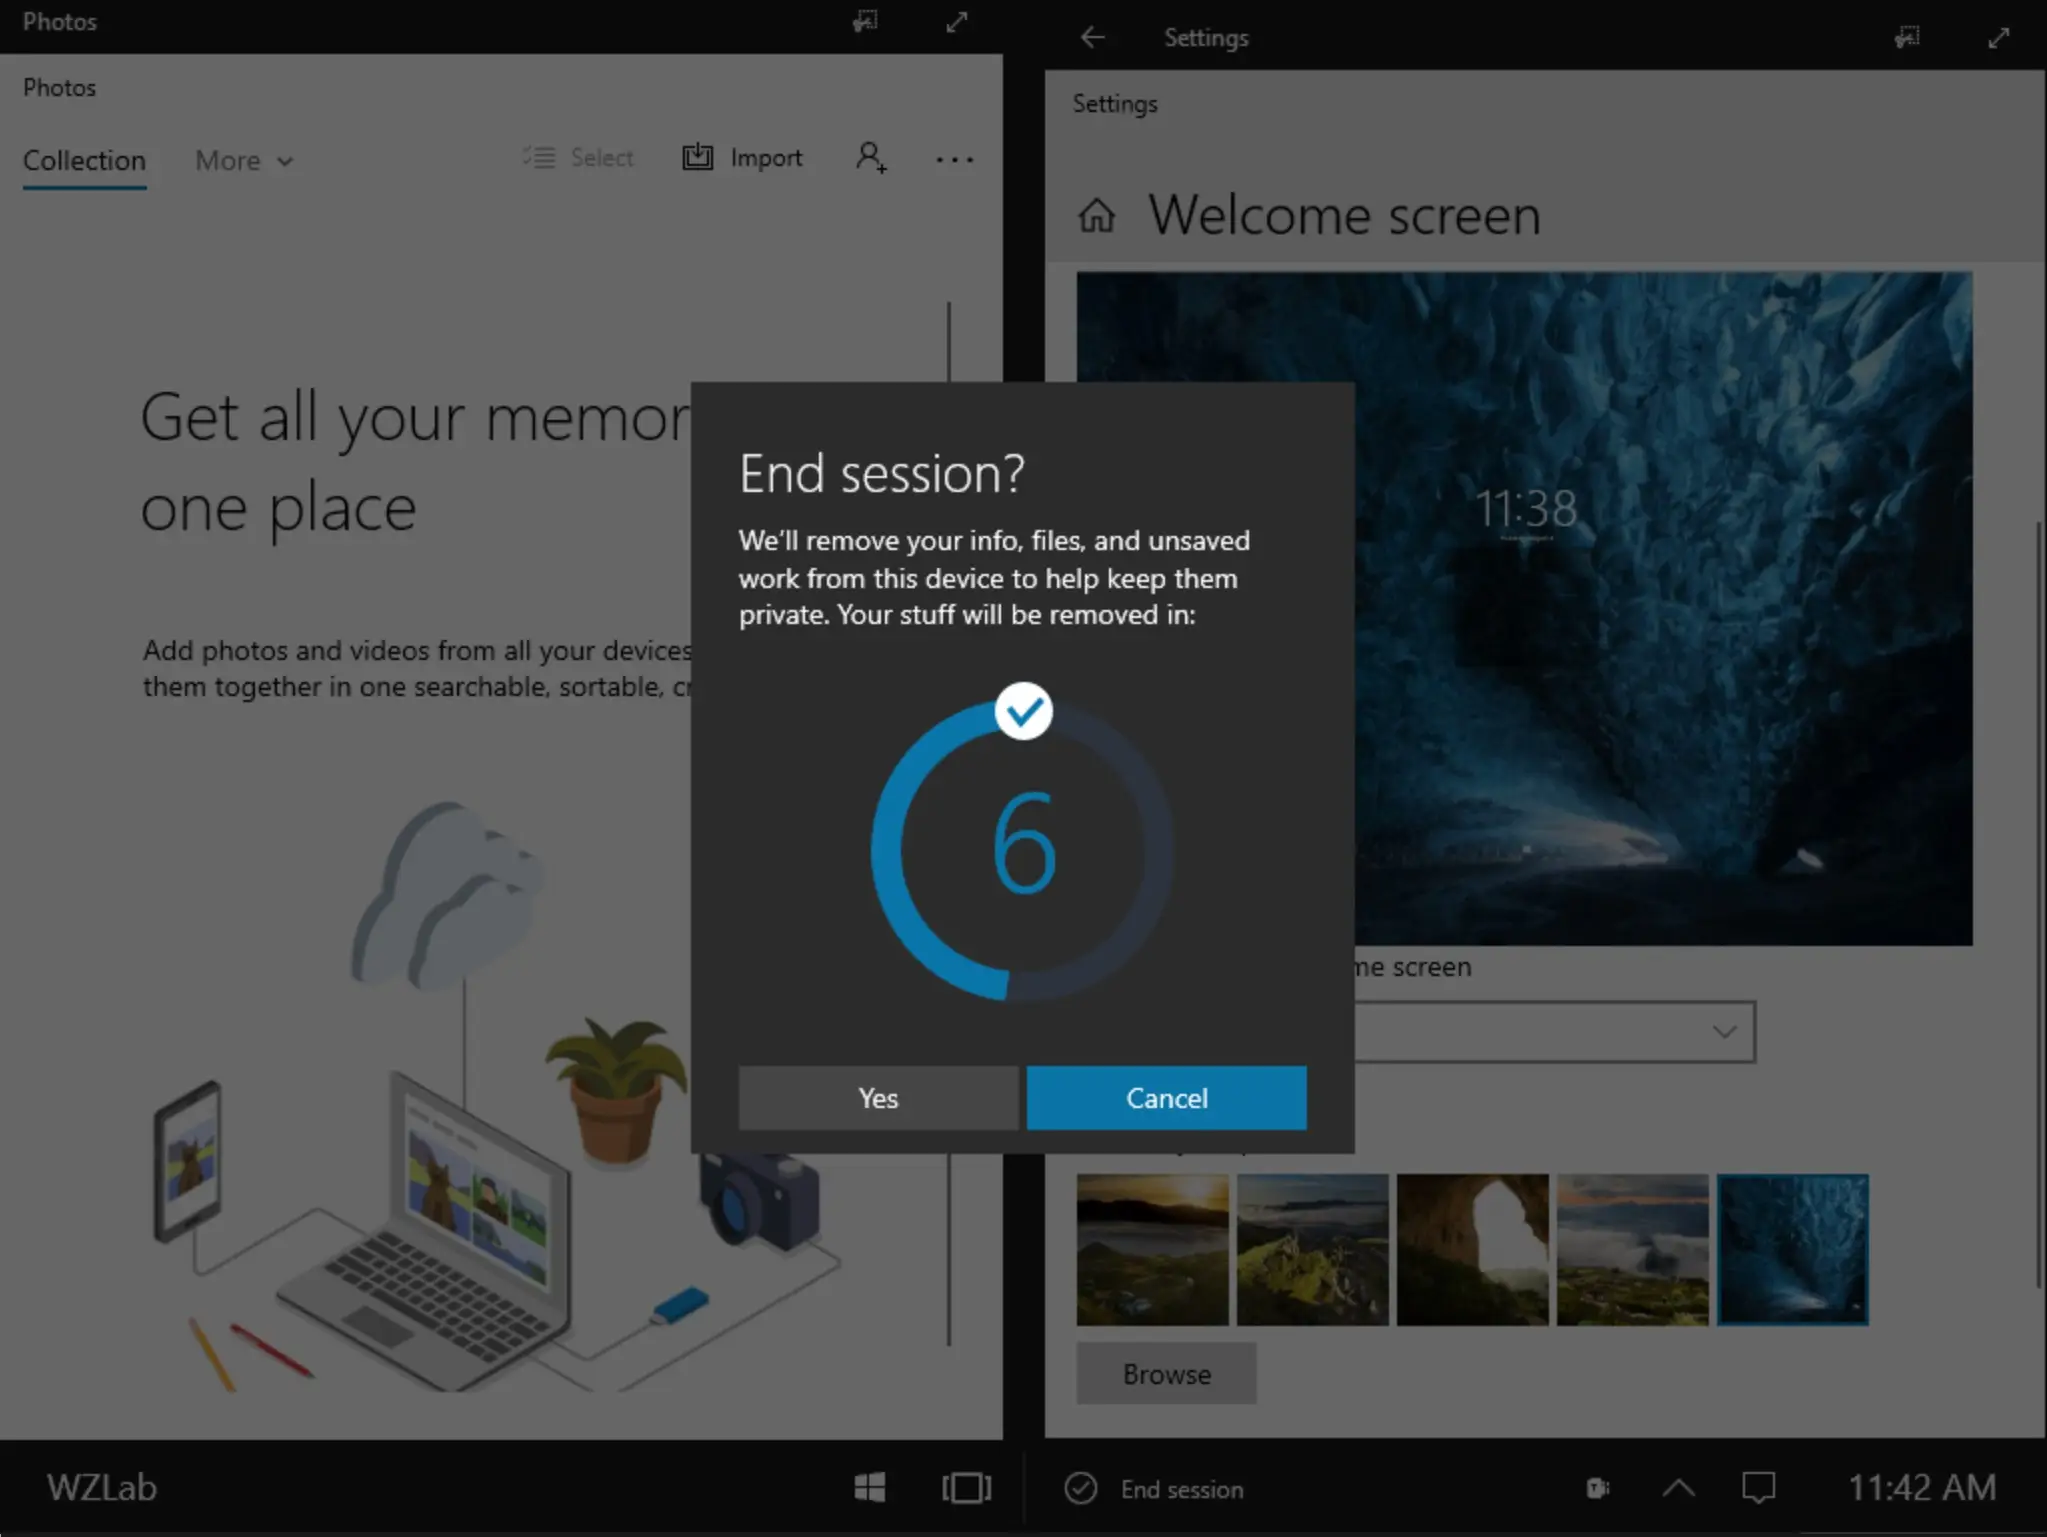The width and height of the screenshot is (2047, 1537).
Task: Click the End session checkmark circle icon
Action: (1080, 1488)
